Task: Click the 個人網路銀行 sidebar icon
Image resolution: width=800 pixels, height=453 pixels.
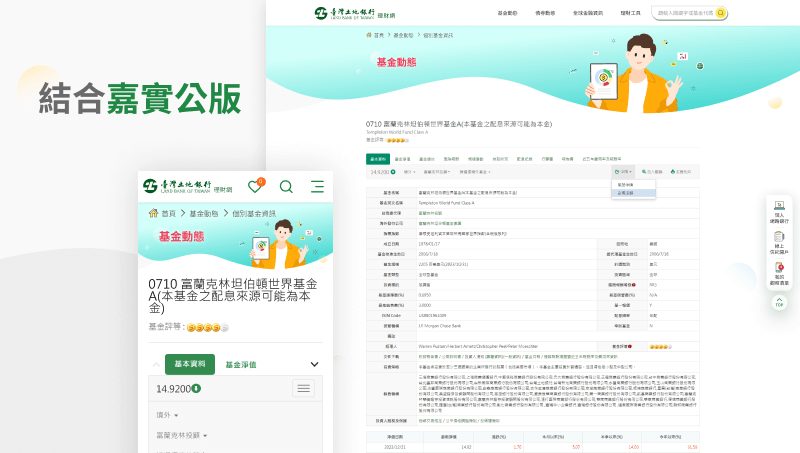Action: pyautogui.click(x=779, y=211)
